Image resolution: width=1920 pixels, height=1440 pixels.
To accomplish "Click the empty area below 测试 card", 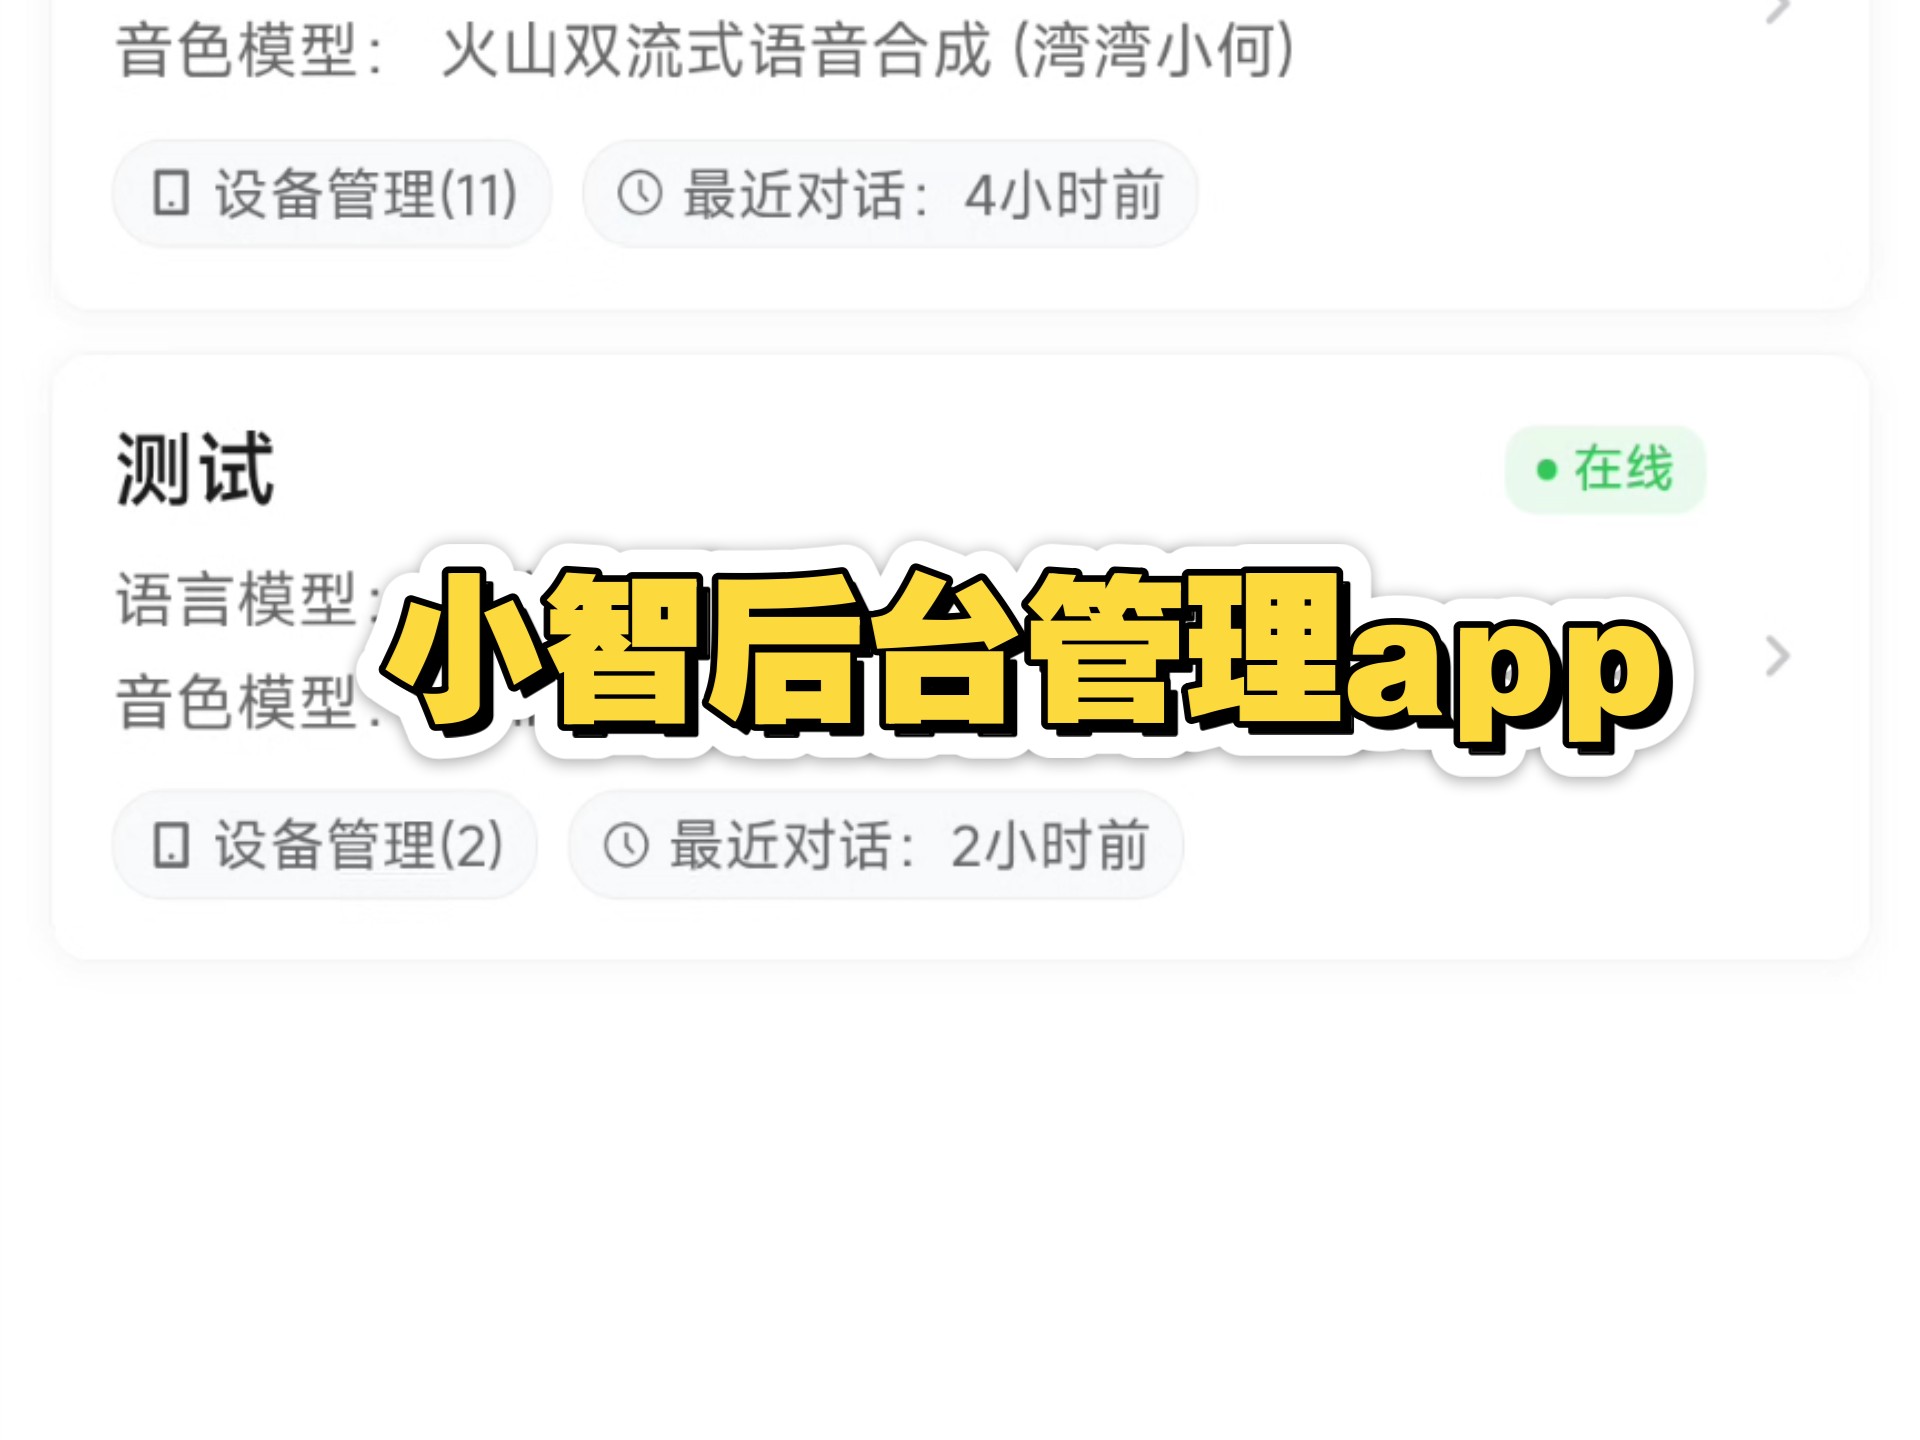I will tap(960, 1200).
